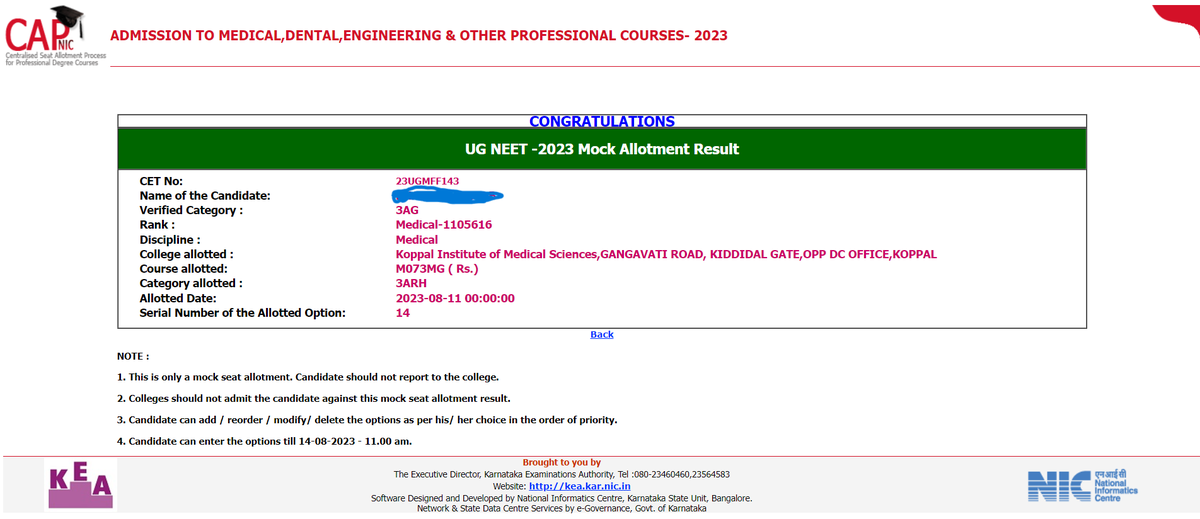Viewport: 1200px width, 519px height.
Task: Click the allotted option serial number 14
Action: coord(403,313)
